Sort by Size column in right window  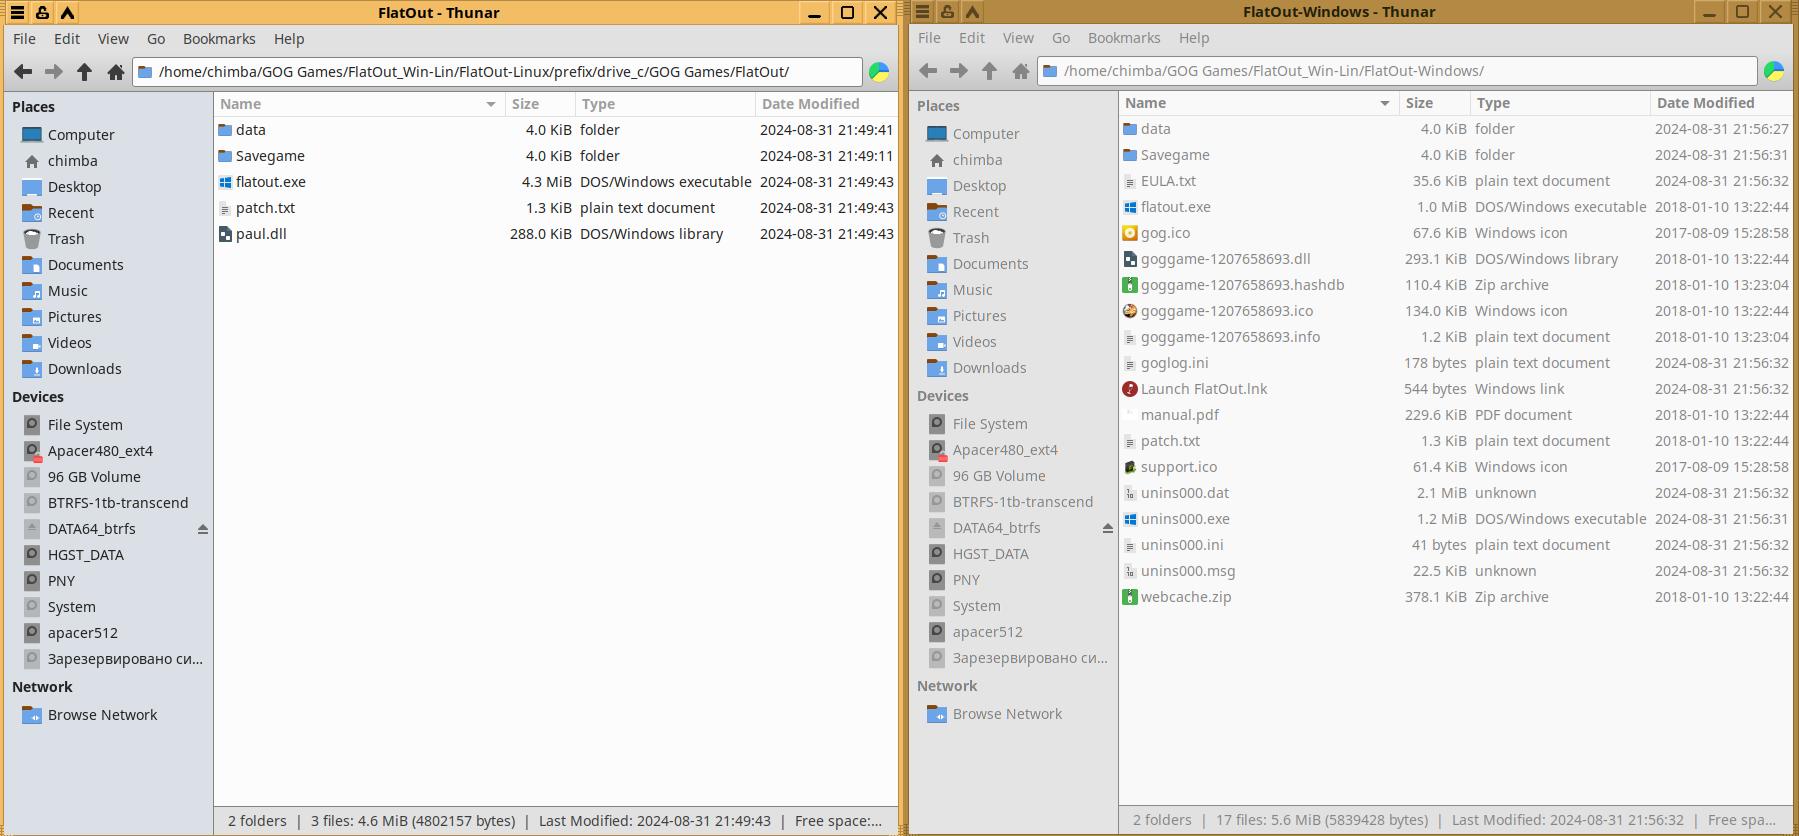(1435, 103)
